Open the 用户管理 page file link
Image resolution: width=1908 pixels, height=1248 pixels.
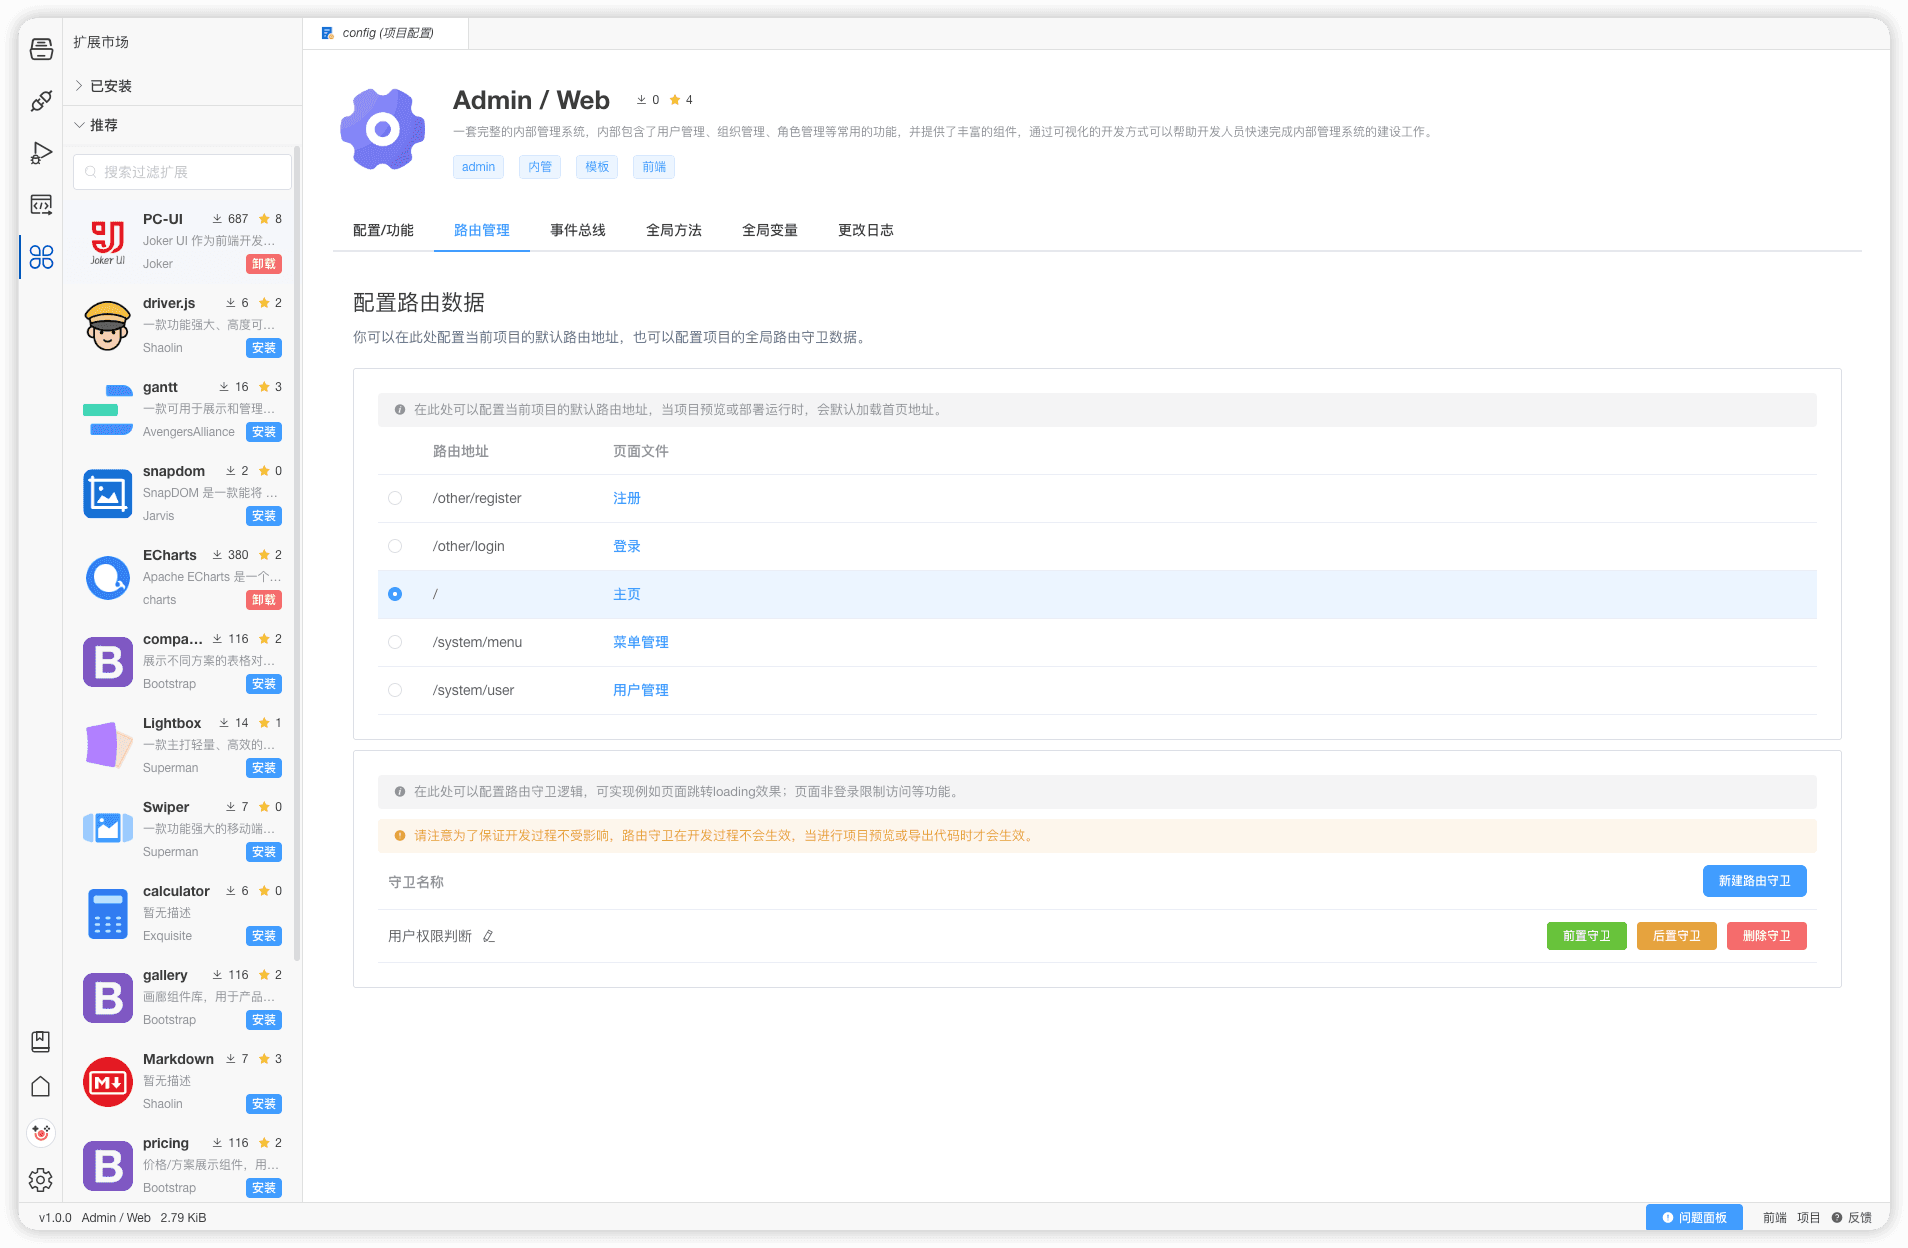[x=641, y=690]
